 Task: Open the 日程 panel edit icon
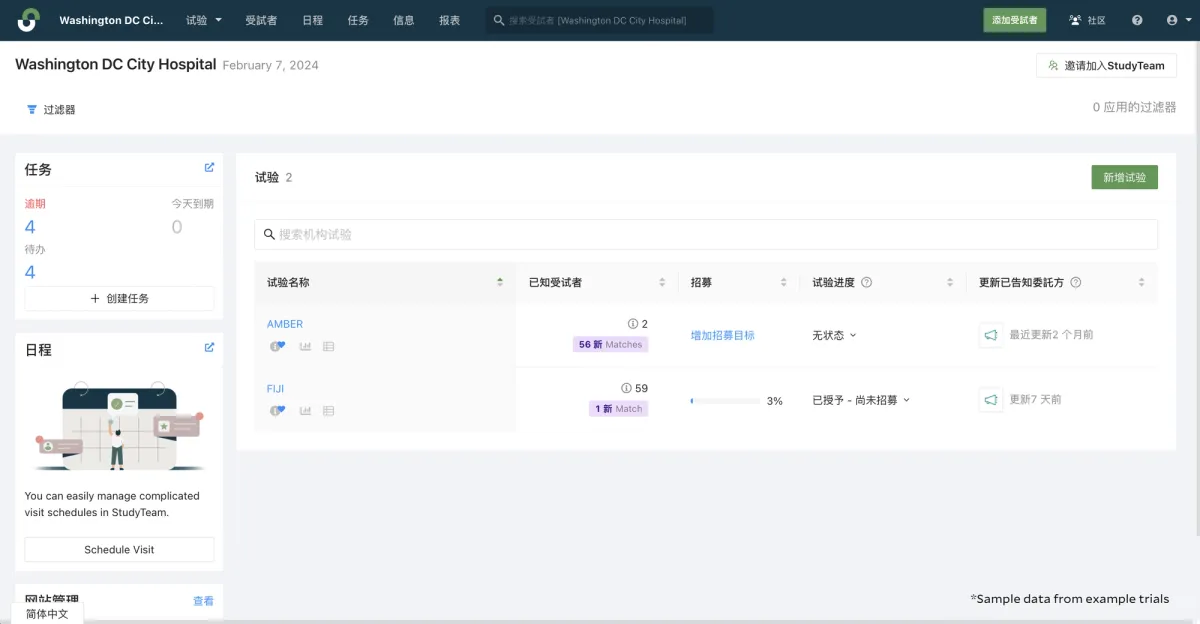point(209,347)
